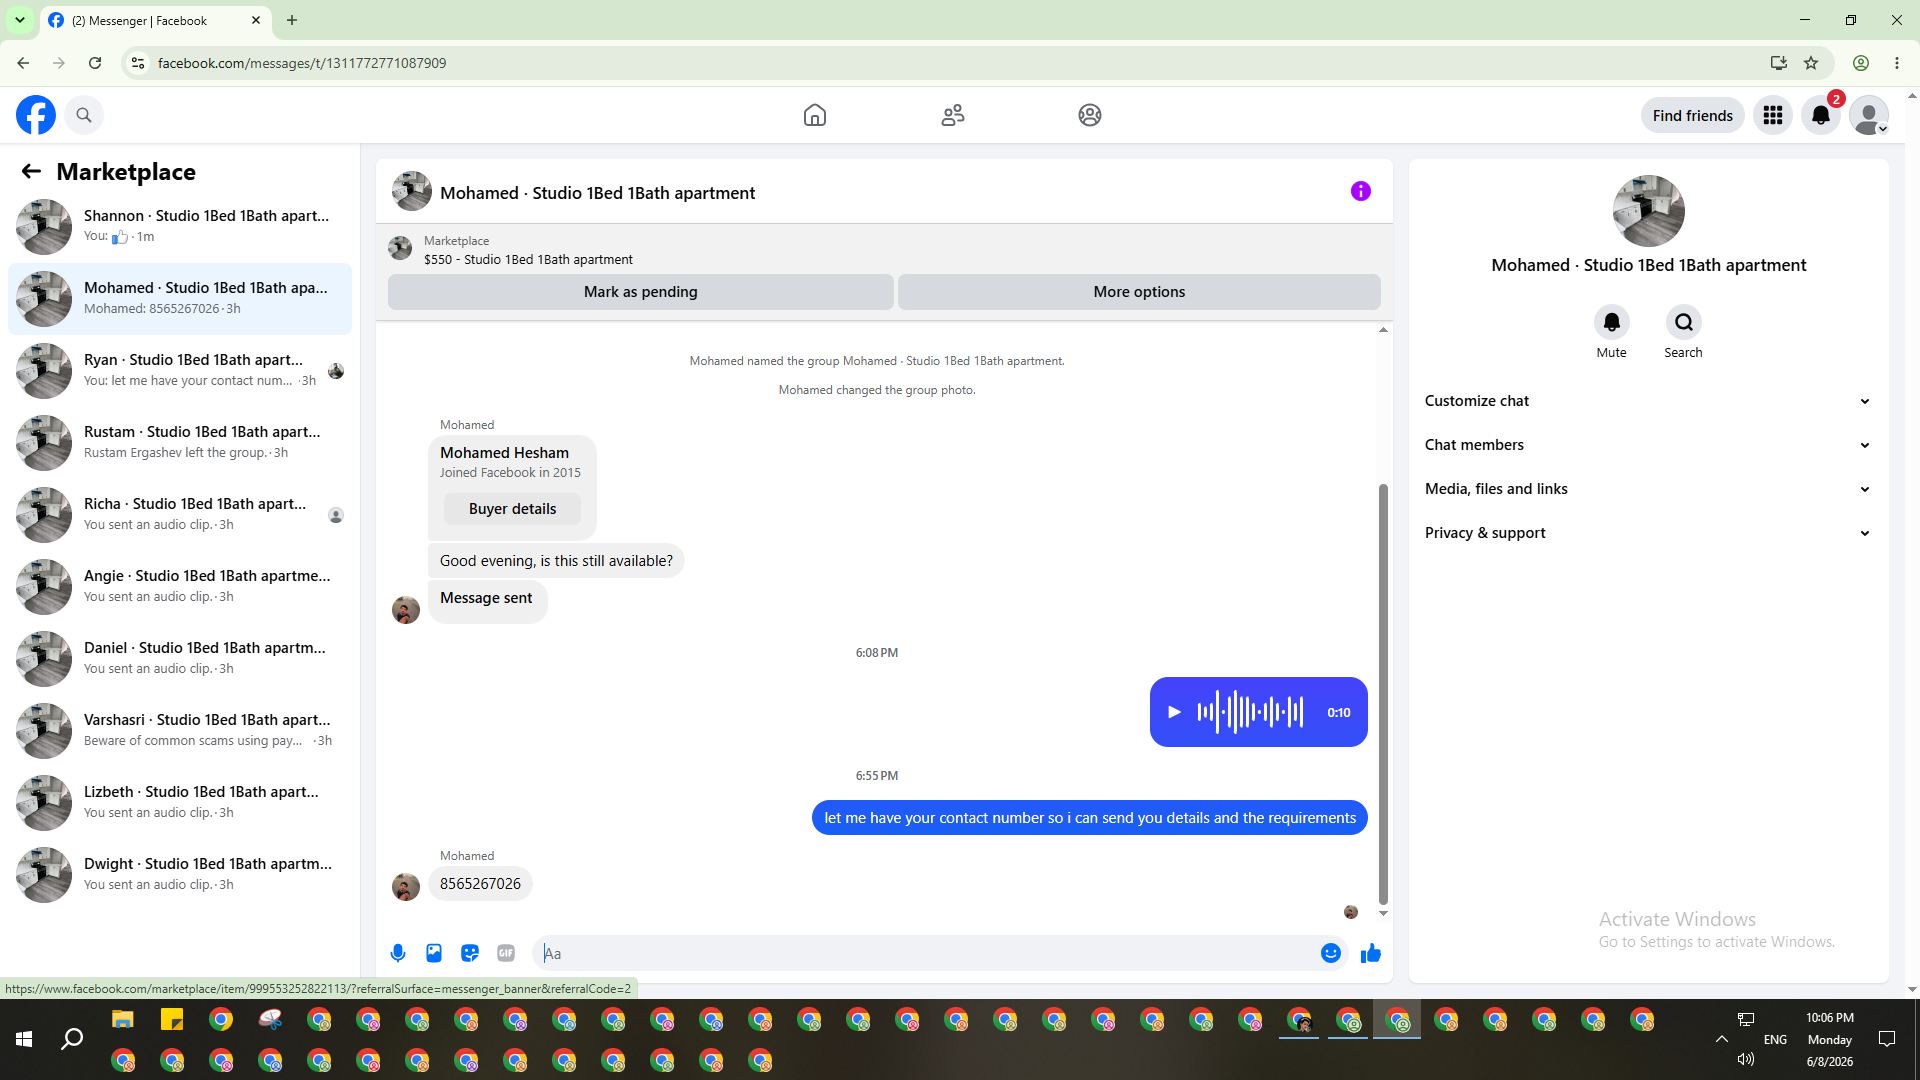Open the $550 Studio 1Bed 1Bath listing link
1920x1080 pixels.
[x=528, y=259]
